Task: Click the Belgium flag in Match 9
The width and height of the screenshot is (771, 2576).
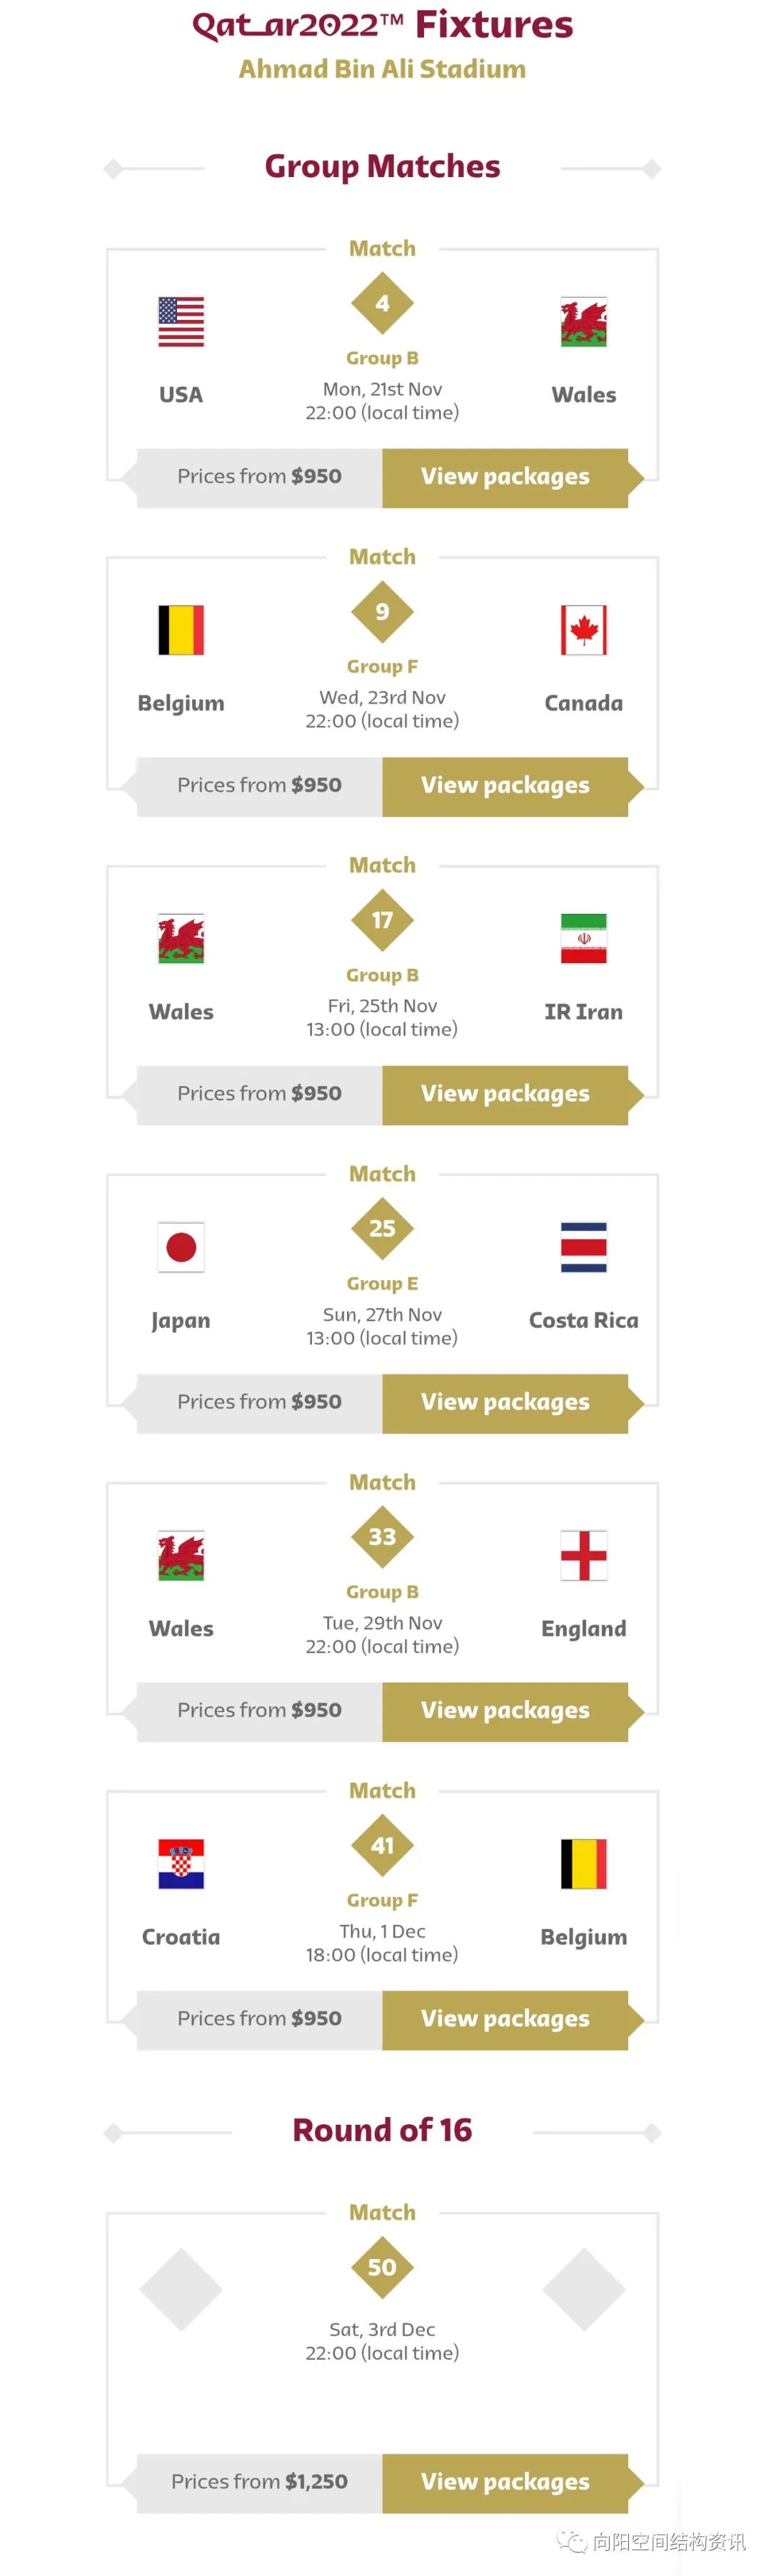Action: coord(181,630)
